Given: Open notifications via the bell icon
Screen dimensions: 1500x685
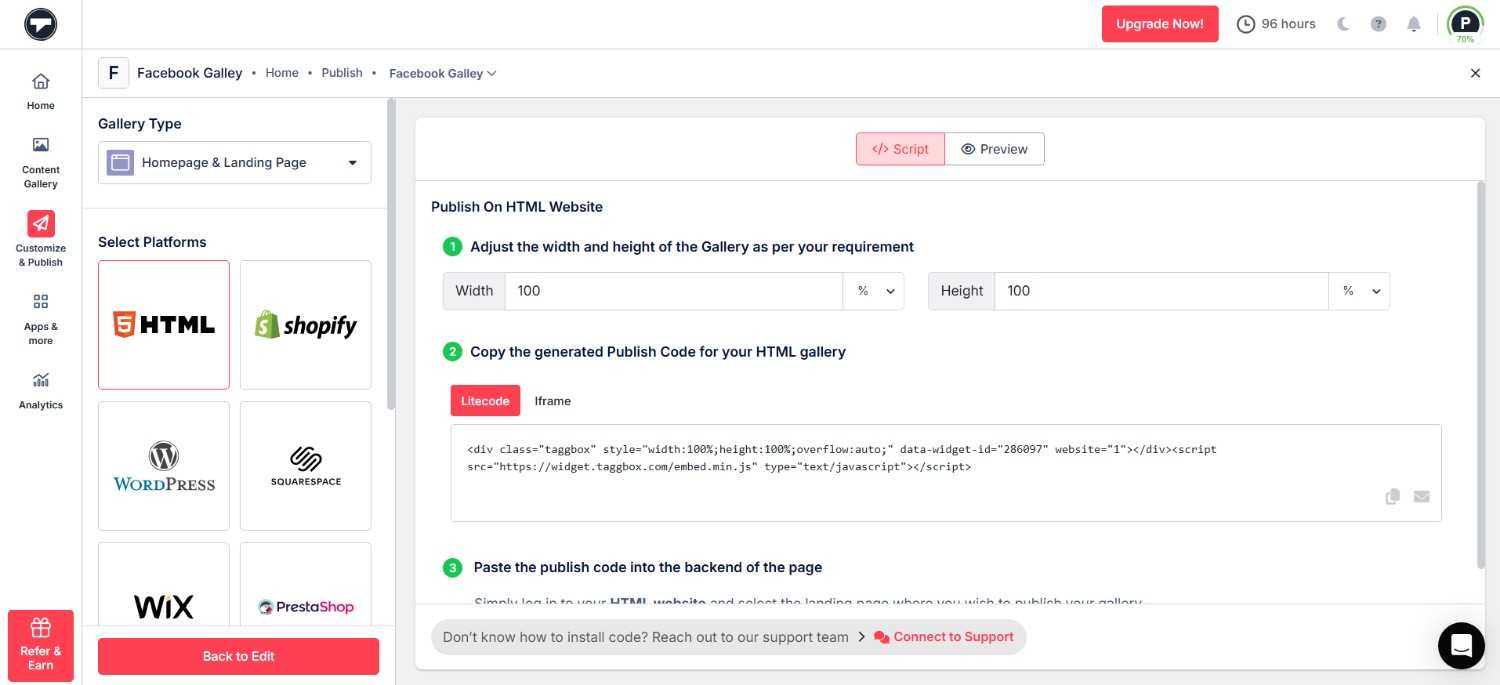Looking at the screenshot, I should click(x=1414, y=23).
